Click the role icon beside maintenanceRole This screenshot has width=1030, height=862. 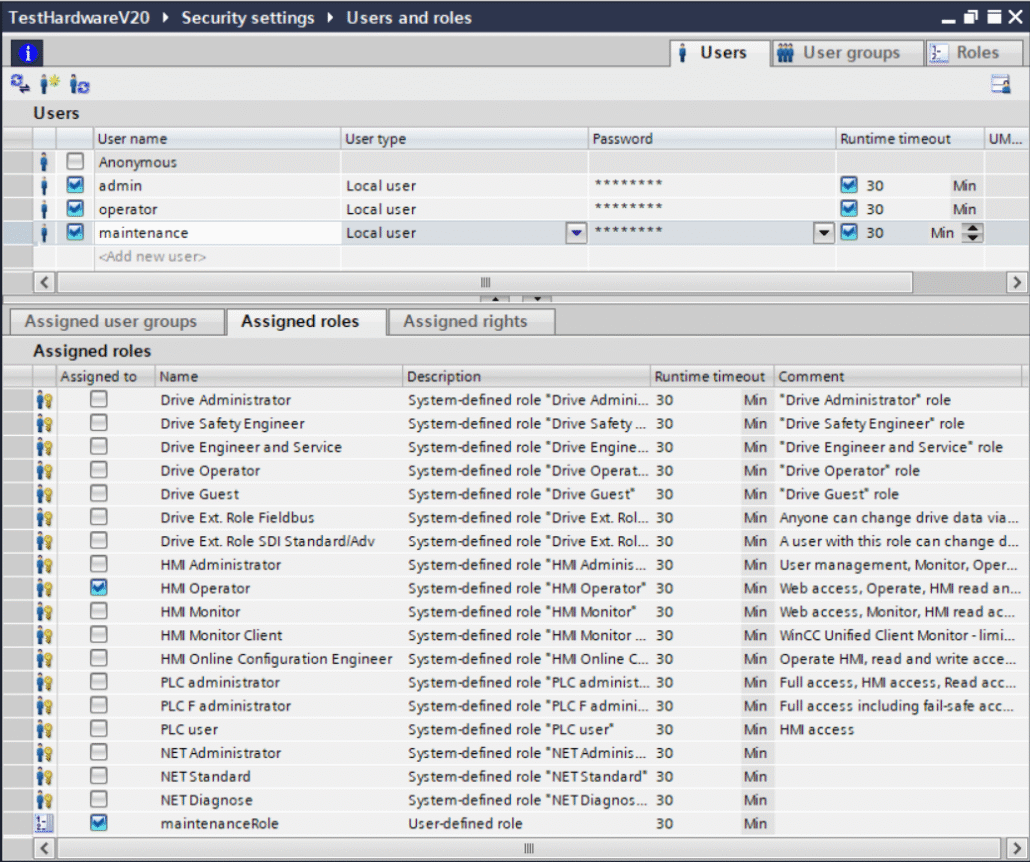point(44,824)
